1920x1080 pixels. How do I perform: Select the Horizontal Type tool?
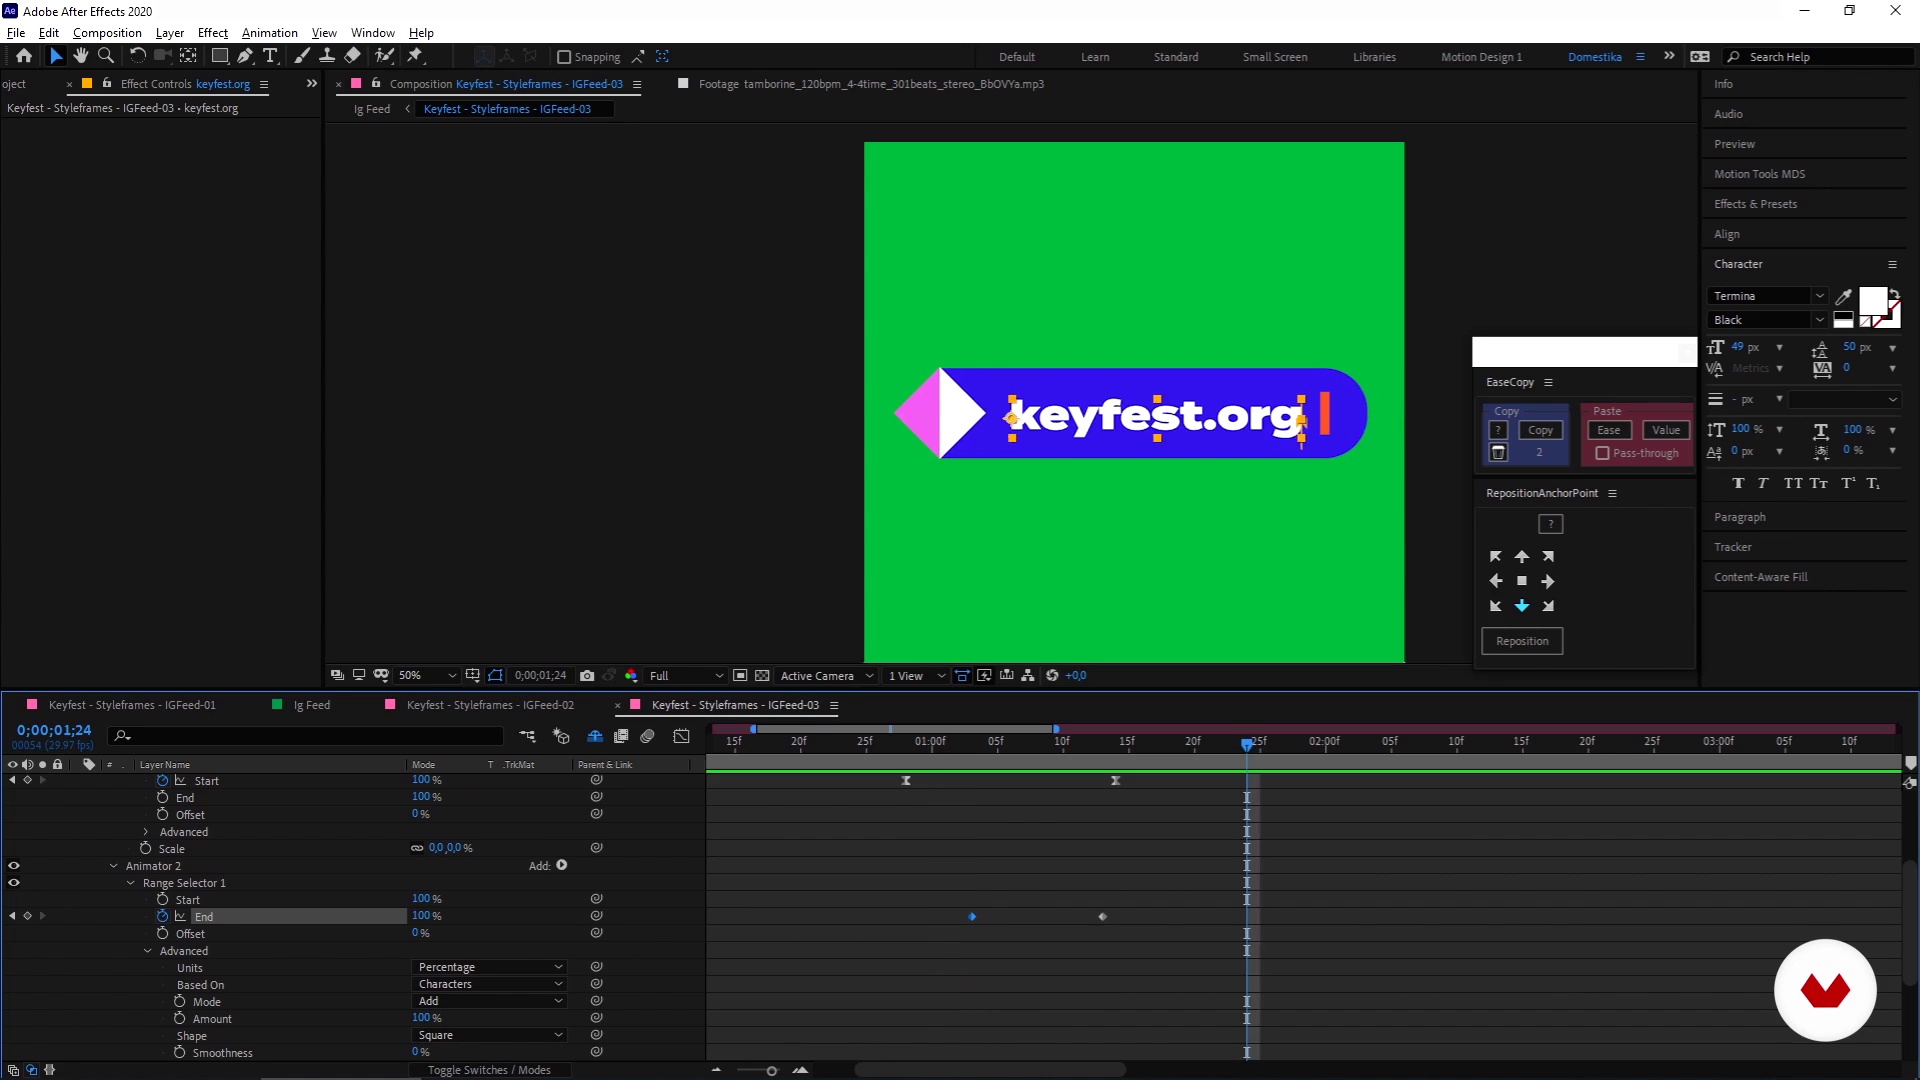[x=270, y=56]
